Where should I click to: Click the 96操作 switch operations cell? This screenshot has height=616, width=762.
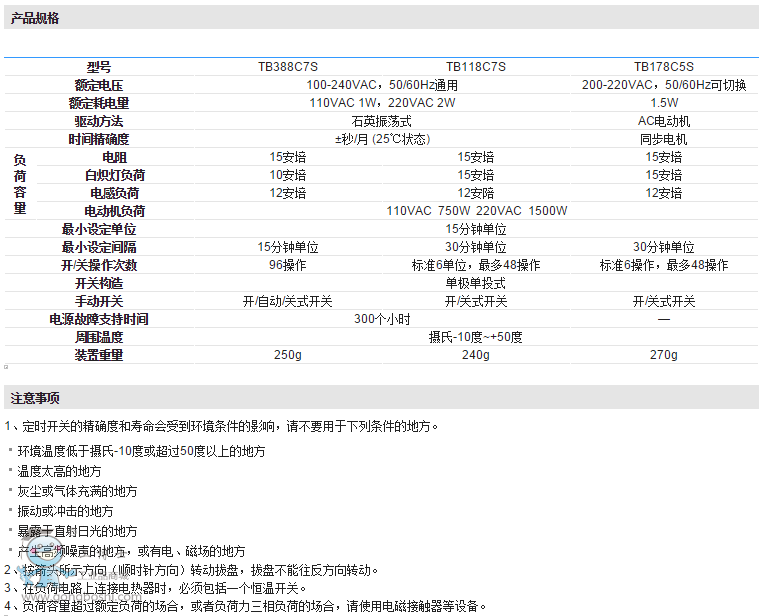click(x=288, y=265)
